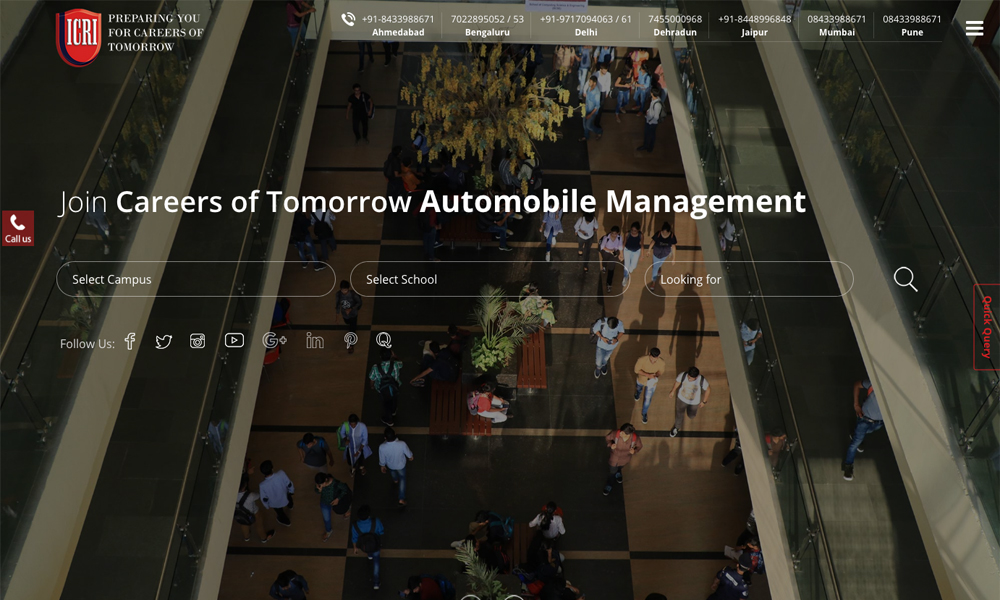Image resolution: width=1000 pixels, height=600 pixels.
Task: Click the Bengaluru contact number
Action: [x=487, y=19]
